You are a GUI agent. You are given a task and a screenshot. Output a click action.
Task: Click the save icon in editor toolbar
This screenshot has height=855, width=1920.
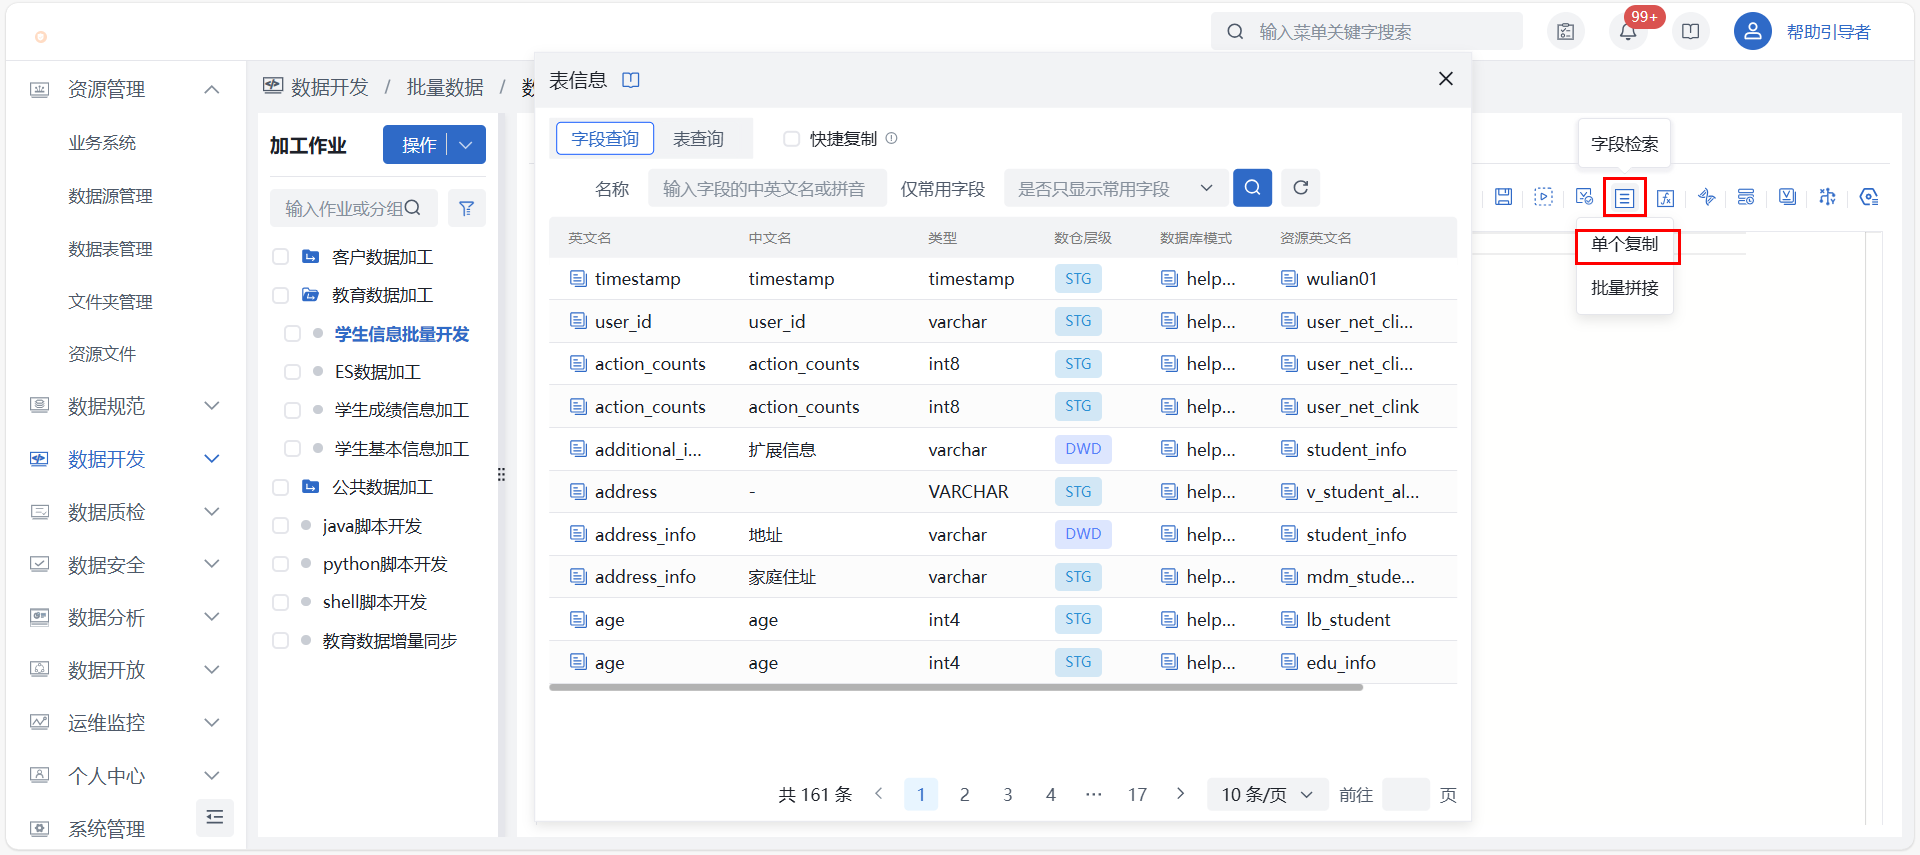[x=1503, y=197]
